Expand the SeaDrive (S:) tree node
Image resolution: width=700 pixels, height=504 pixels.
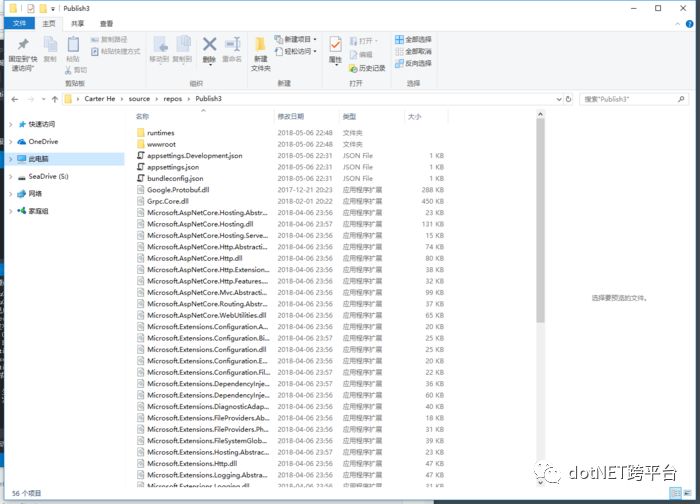[11, 177]
